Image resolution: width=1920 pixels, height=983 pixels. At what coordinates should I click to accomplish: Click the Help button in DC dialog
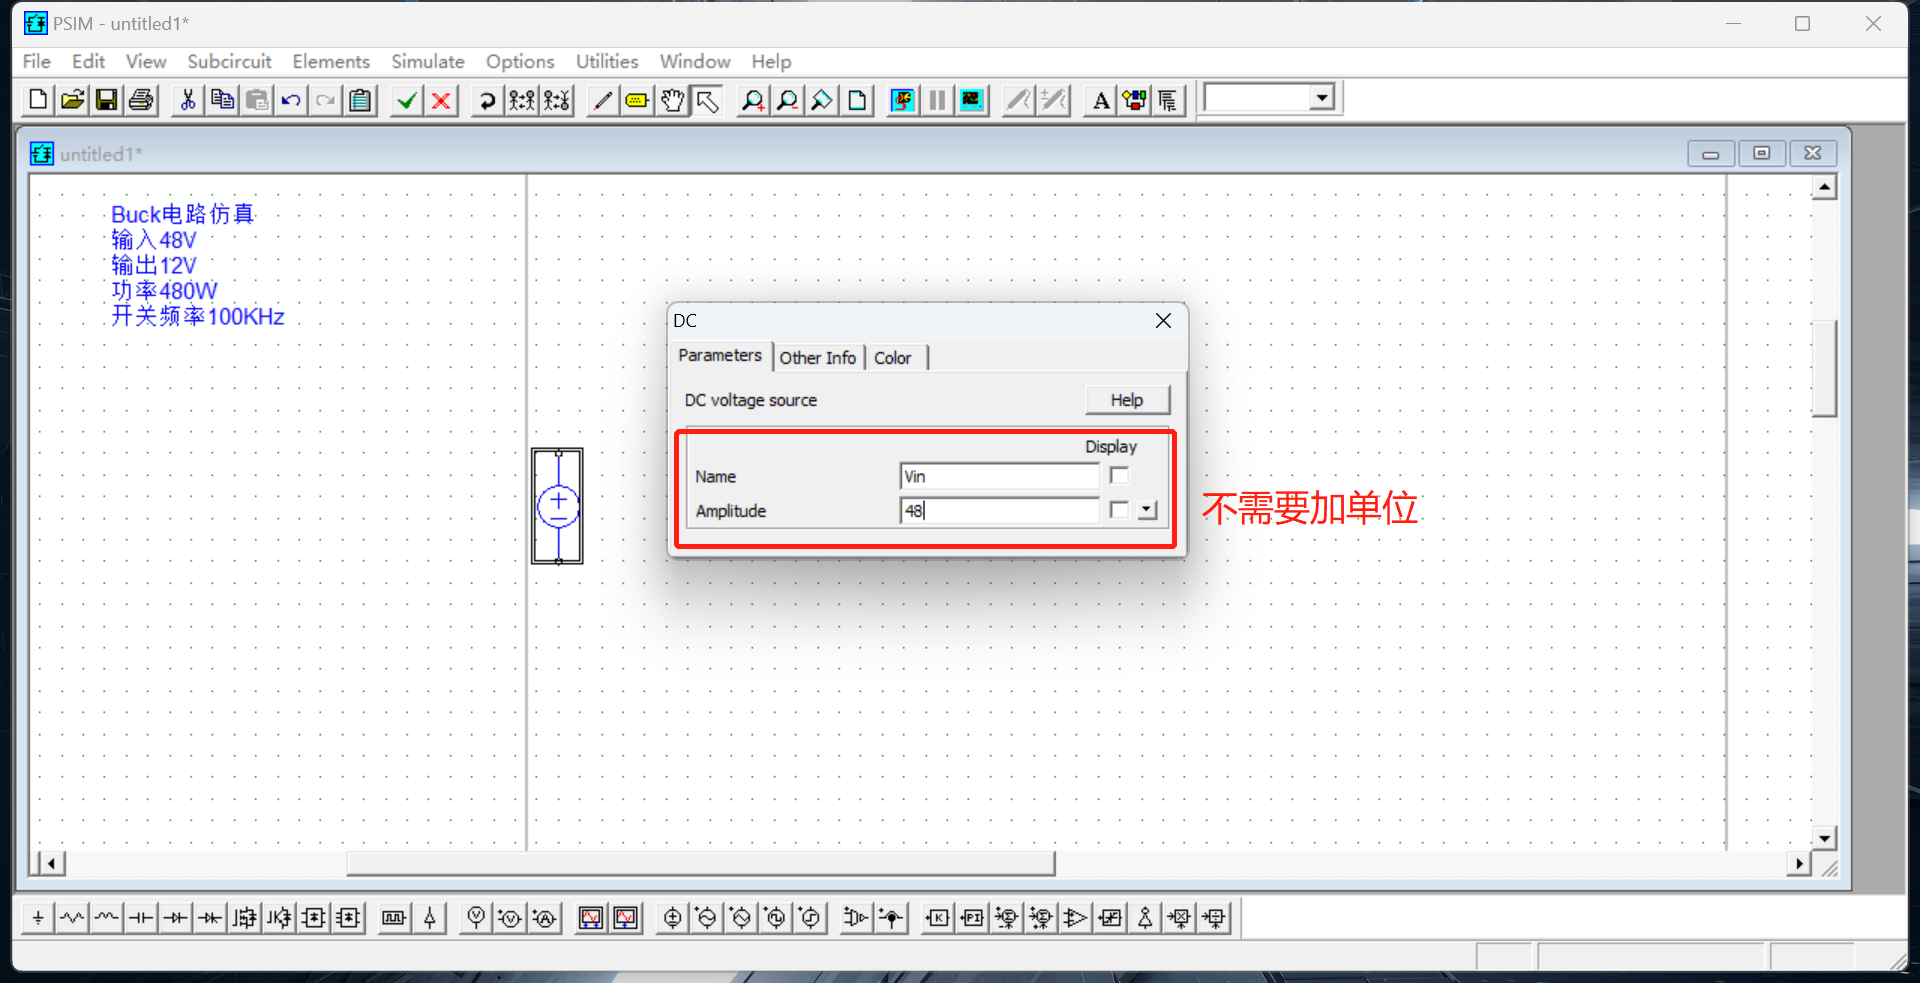click(x=1127, y=399)
